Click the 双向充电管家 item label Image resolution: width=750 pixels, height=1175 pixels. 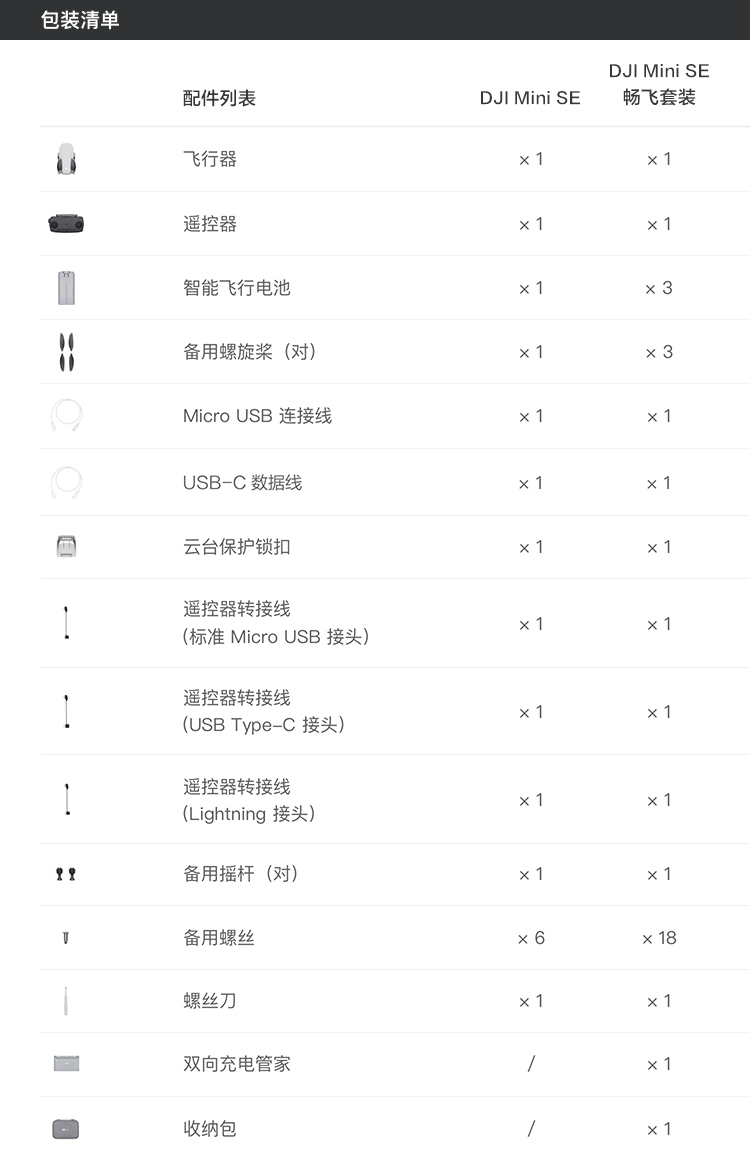[x=237, y=1064]
